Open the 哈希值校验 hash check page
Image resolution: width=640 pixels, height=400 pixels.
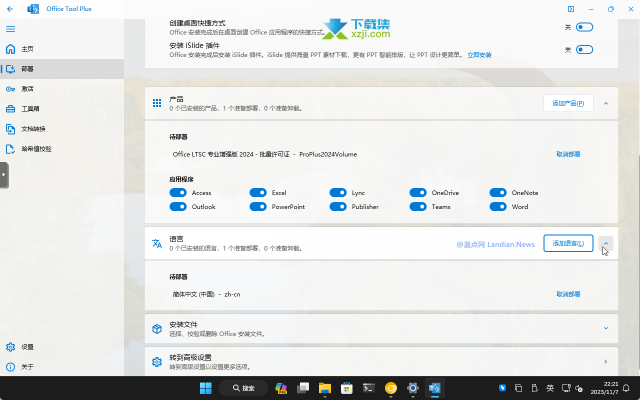62,149
